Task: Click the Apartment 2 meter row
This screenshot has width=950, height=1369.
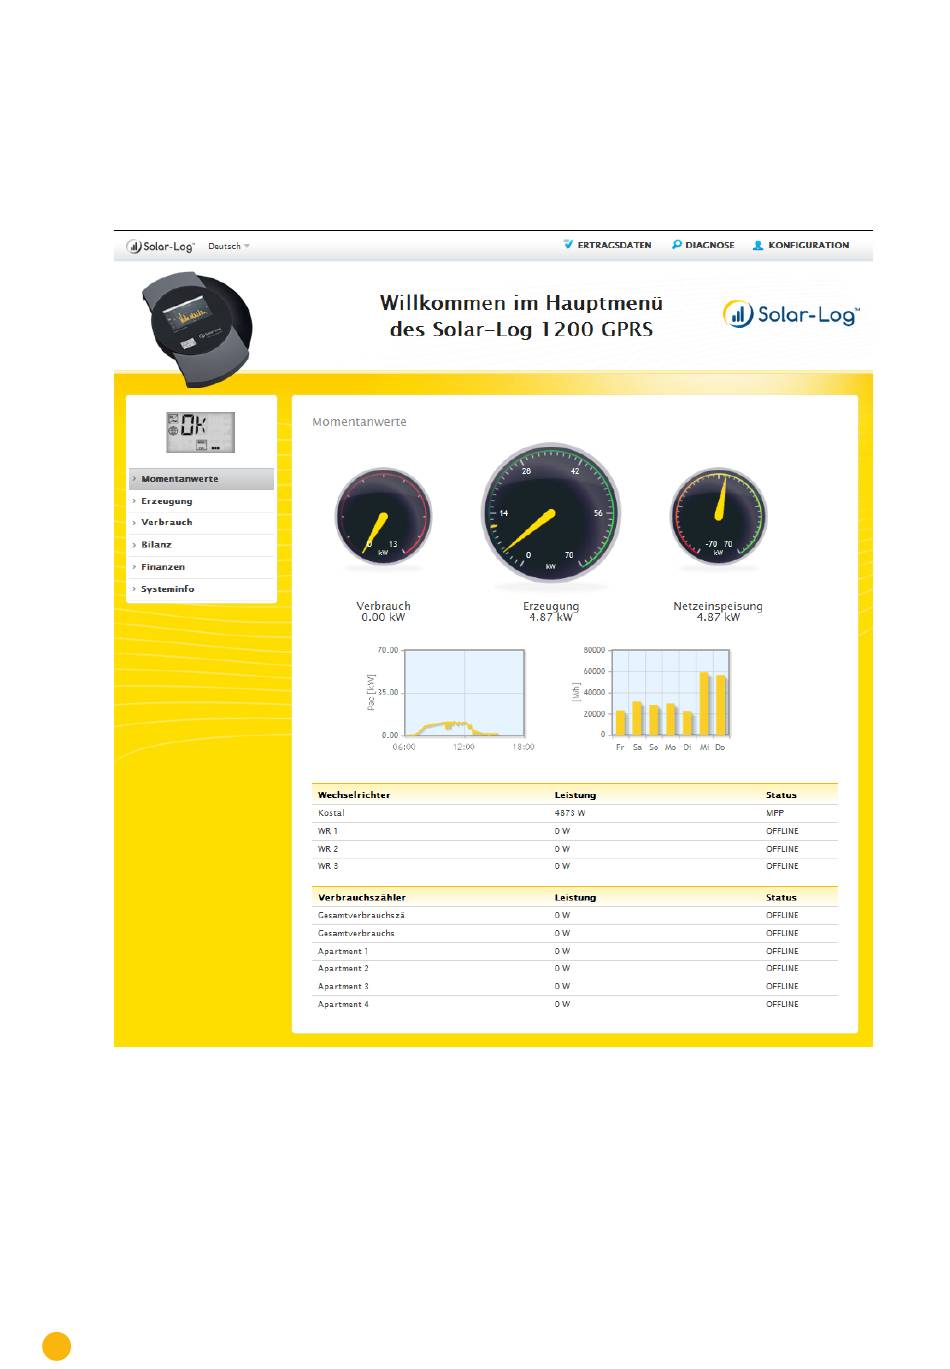Action: coord(575,969)
